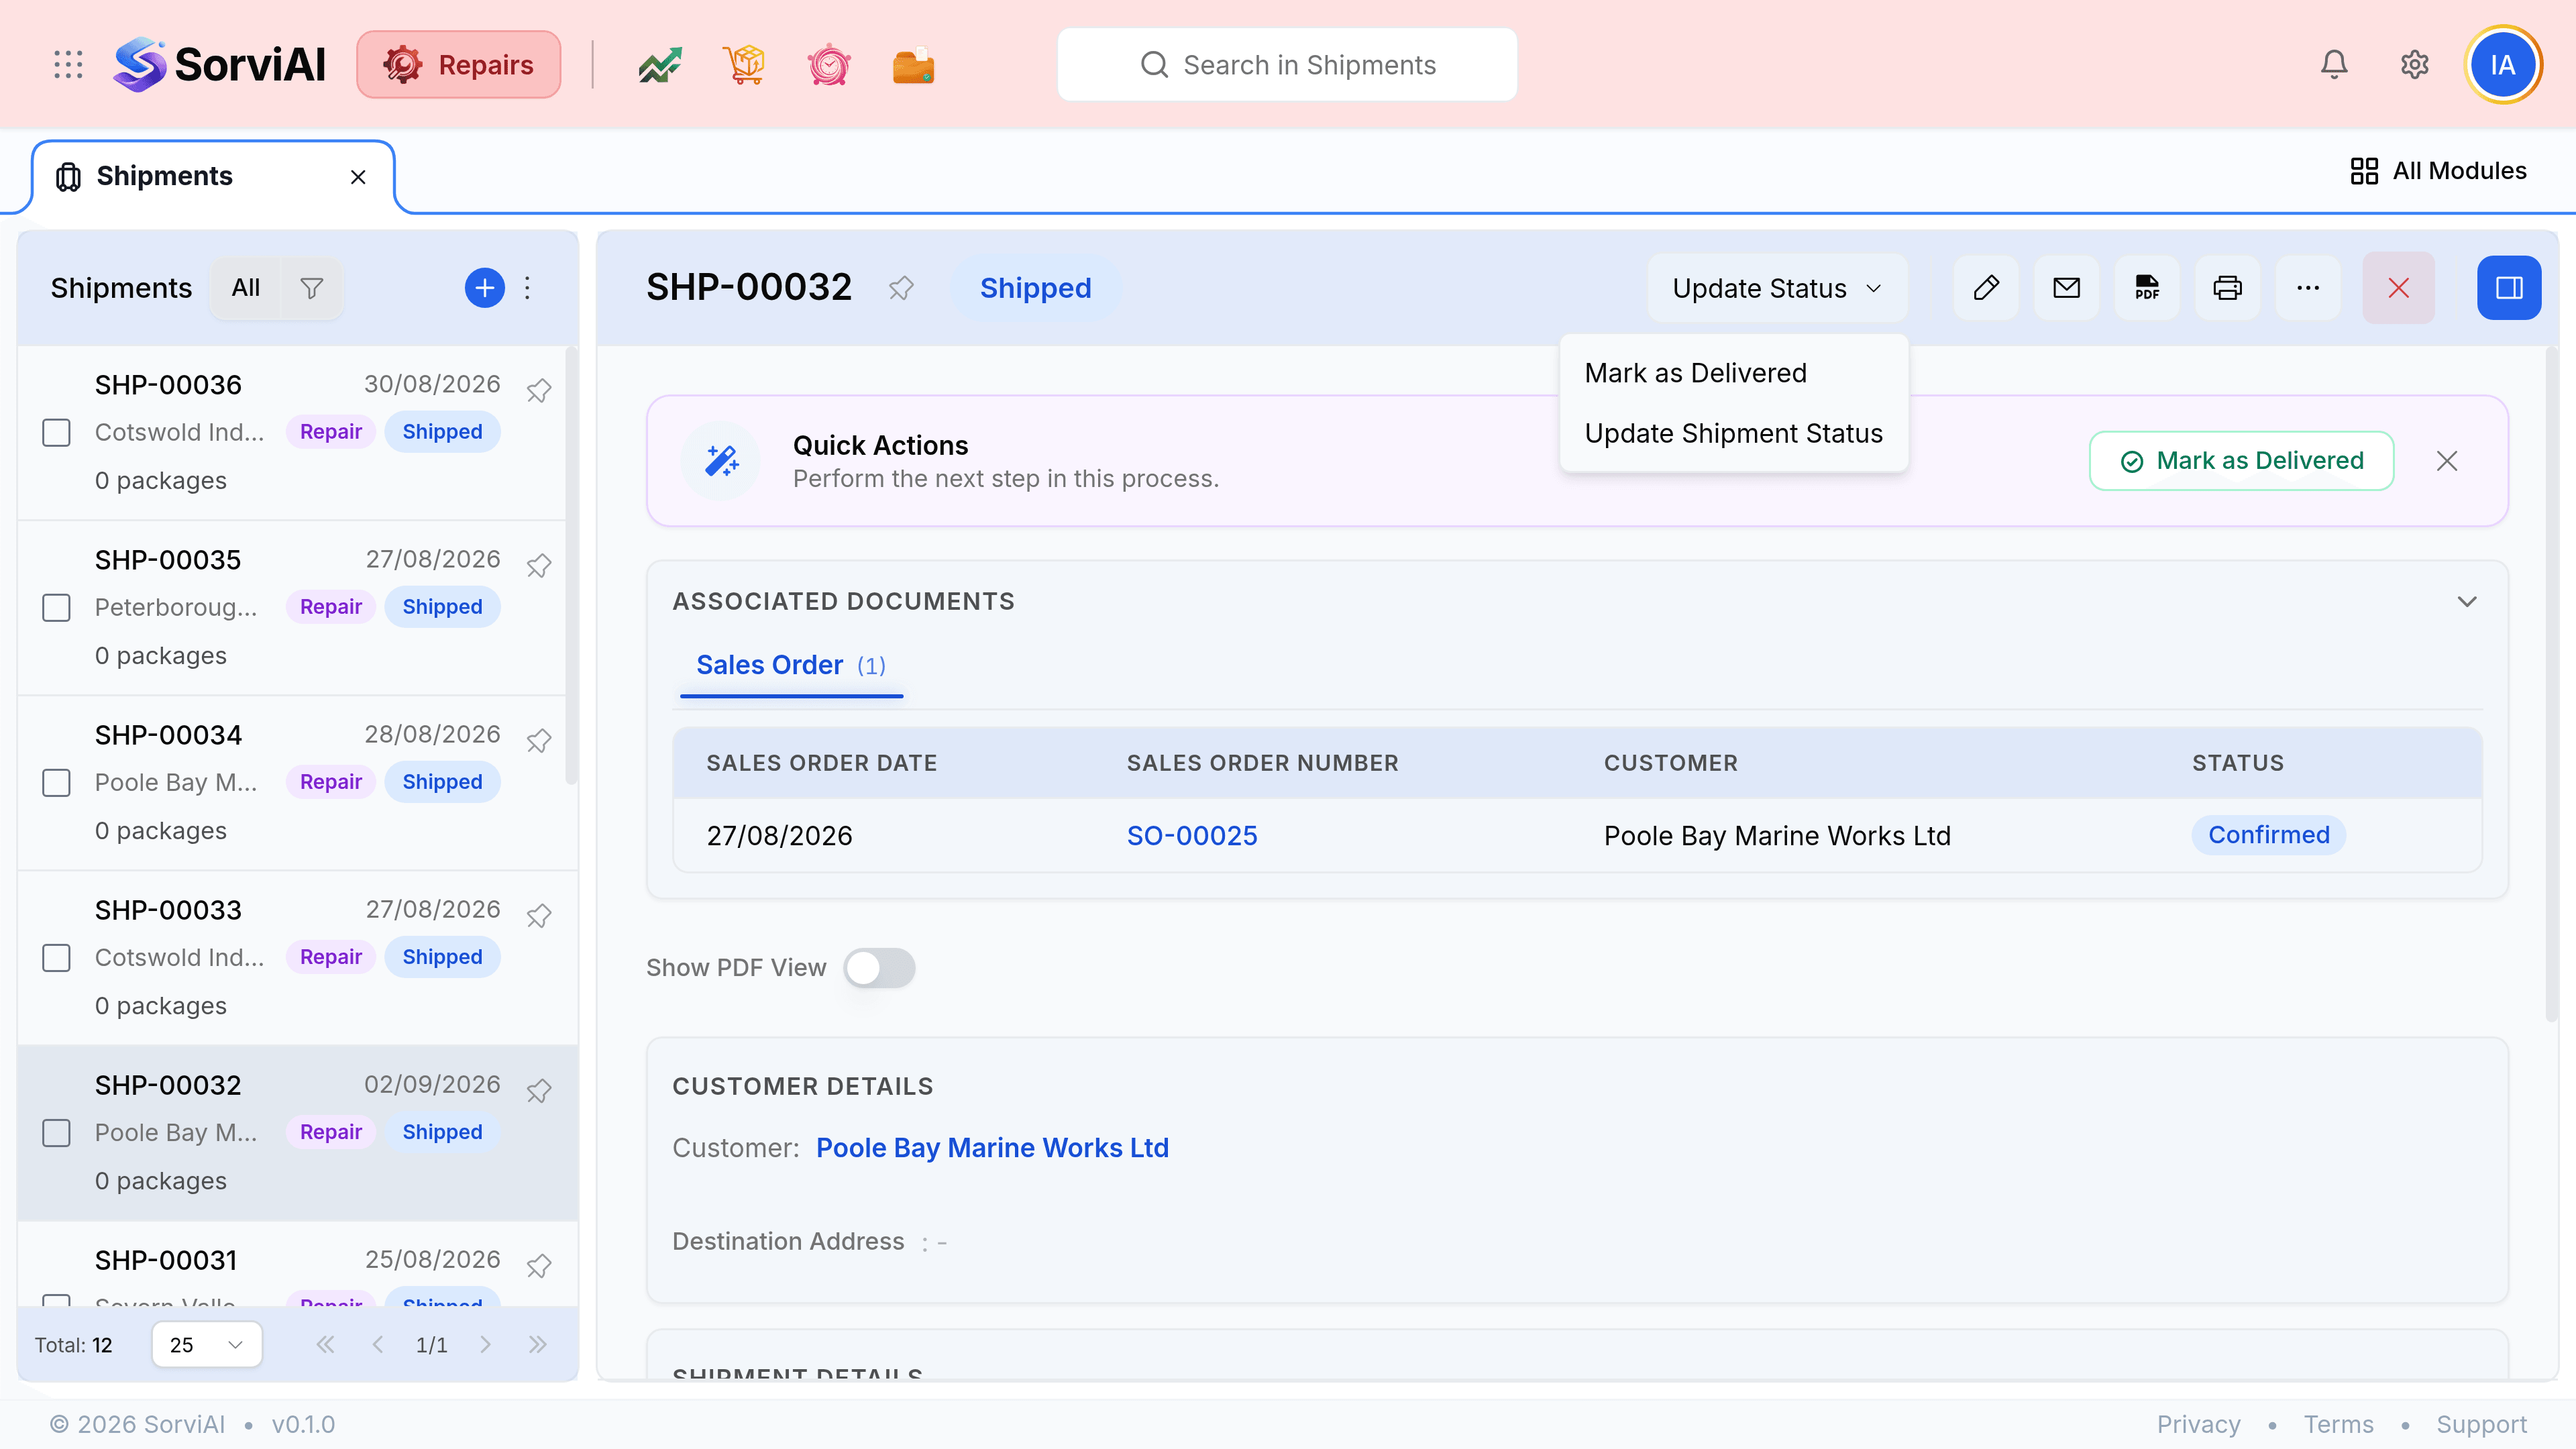The width and height of the screenshot is (2576, 1449).
Task: Enable the Show PDF View toggle
Action: click(879, 968)
